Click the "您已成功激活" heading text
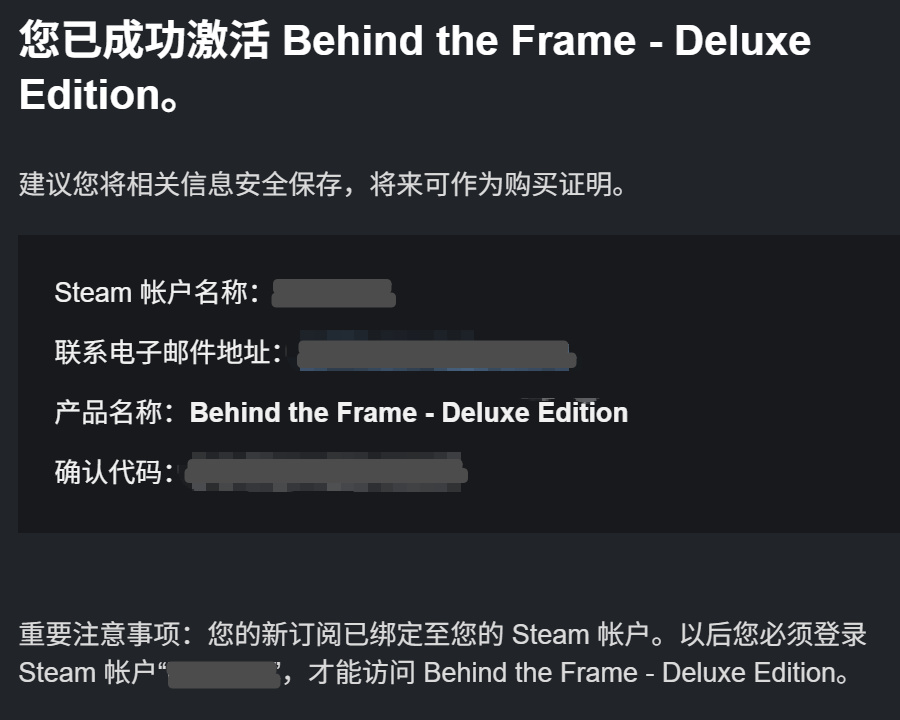The image size is (900, 720). coord(144,42)
